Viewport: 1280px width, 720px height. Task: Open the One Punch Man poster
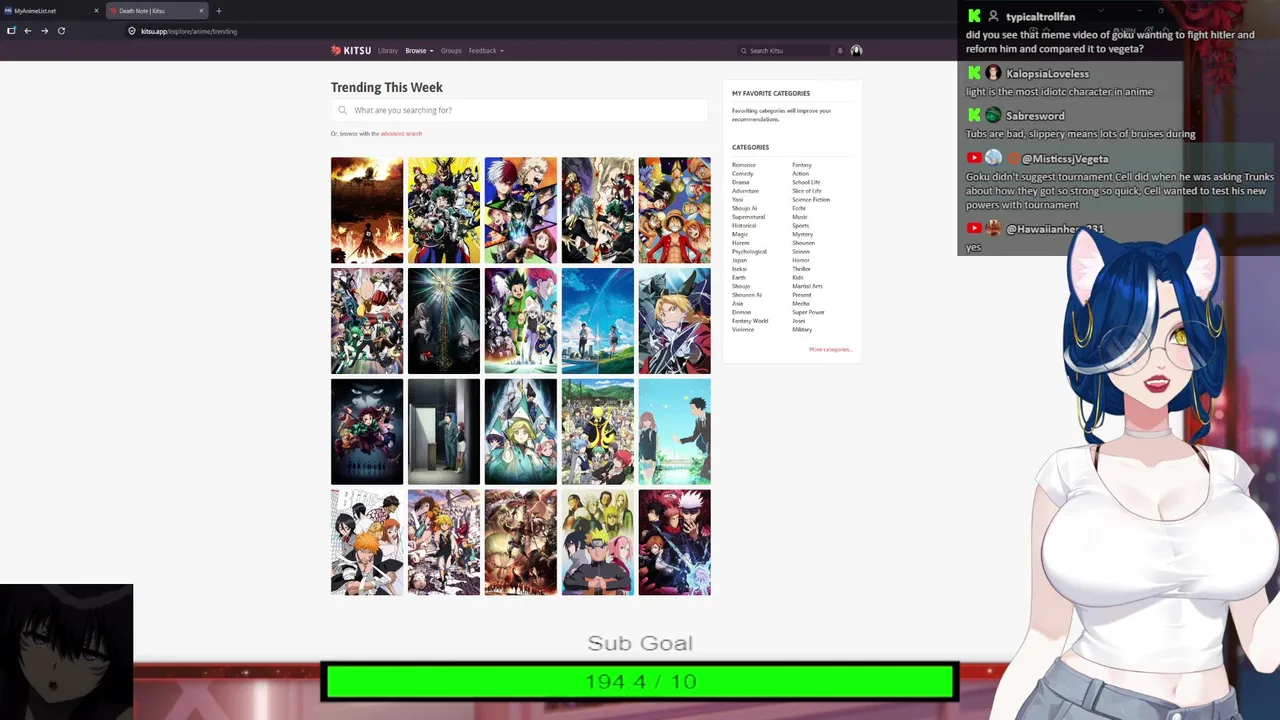point(367,321)
